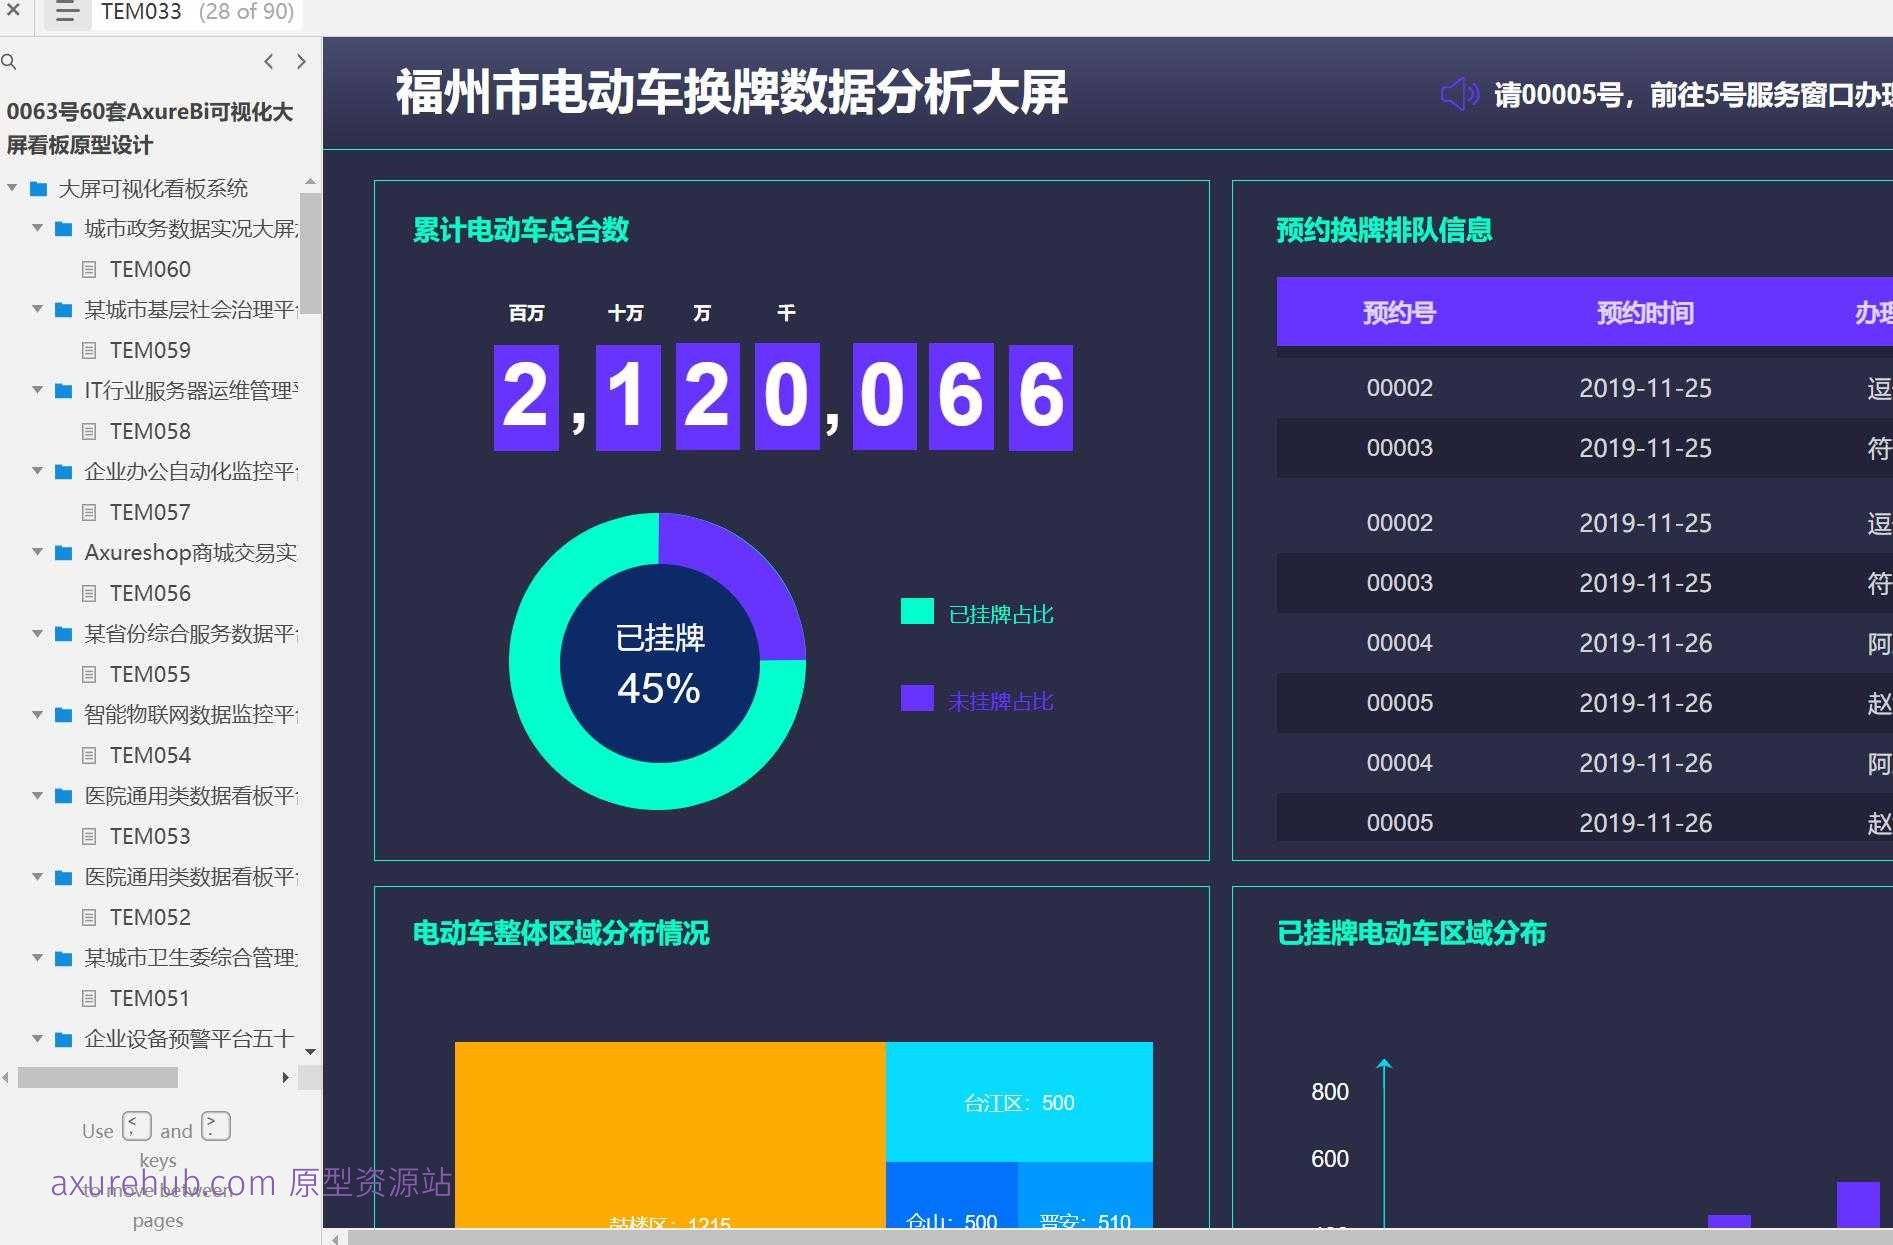Click the page icon beside TEM056
Image resolution: width=1893 pixels, height=1245 pixels.
coord(89,594)
